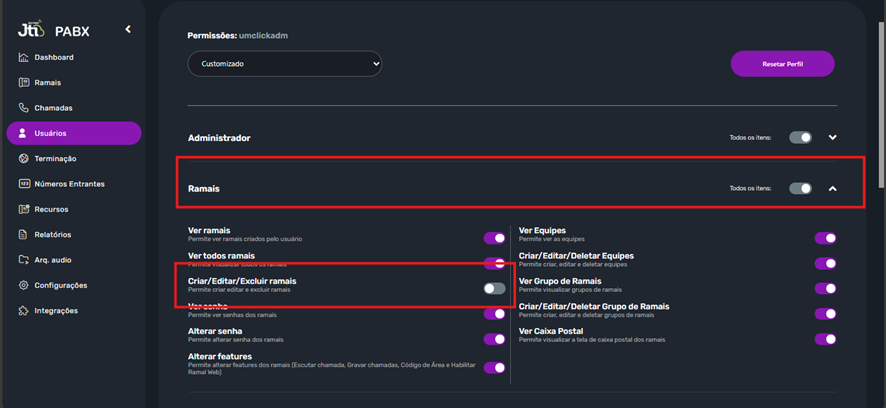886x408 pixels.
Task: Click the Chamadas phone icon
Action: (x=24, y=108)
